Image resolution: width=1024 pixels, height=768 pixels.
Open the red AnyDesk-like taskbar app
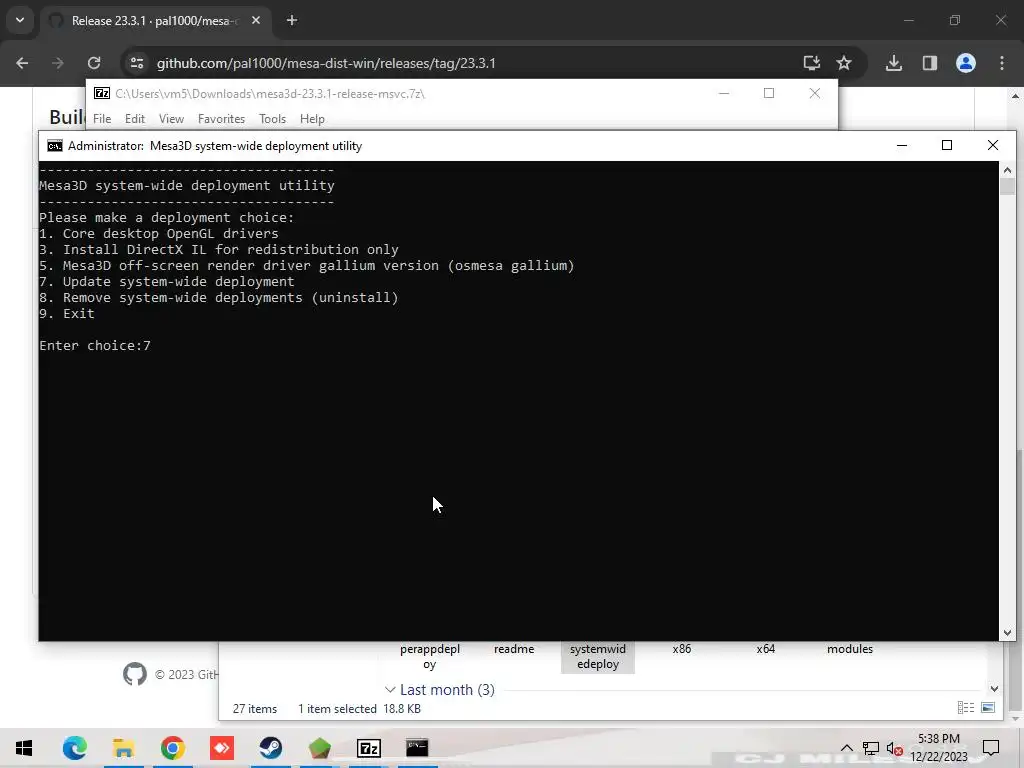coord(222,748)
